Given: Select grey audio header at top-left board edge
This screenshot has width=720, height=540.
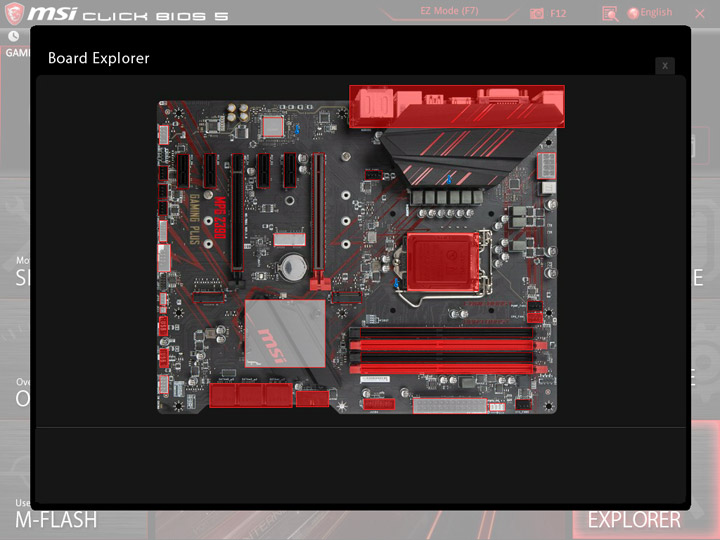Looking at the screenshot, I should click(x=163, y=135).
